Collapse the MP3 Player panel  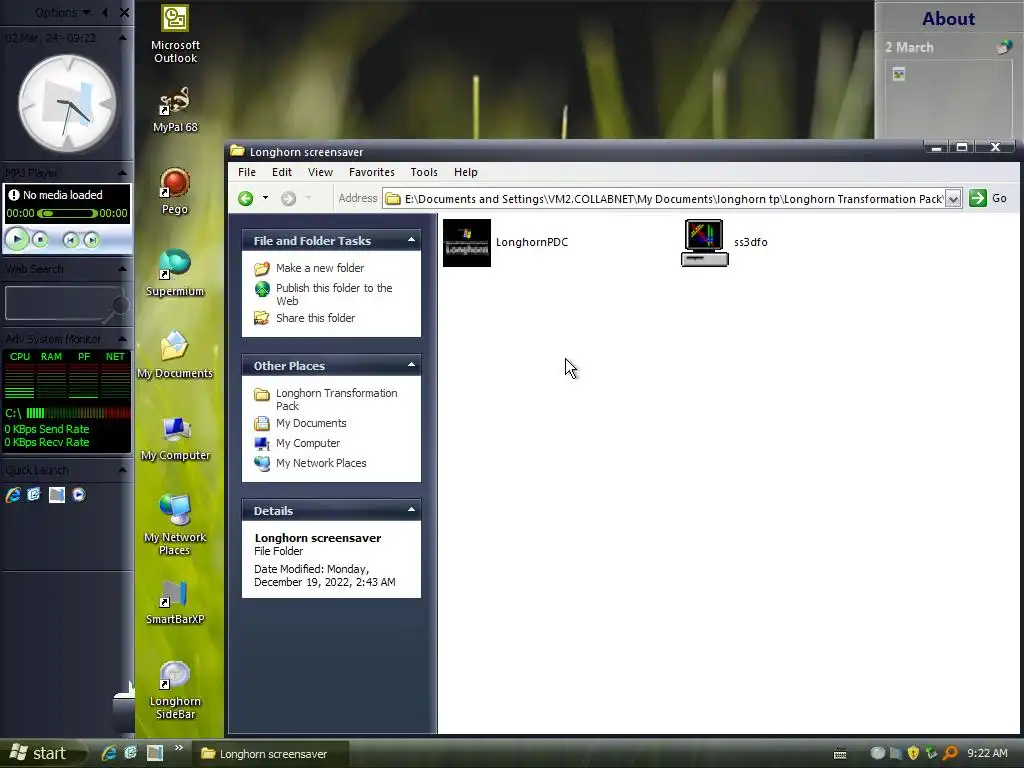point(122,172)
